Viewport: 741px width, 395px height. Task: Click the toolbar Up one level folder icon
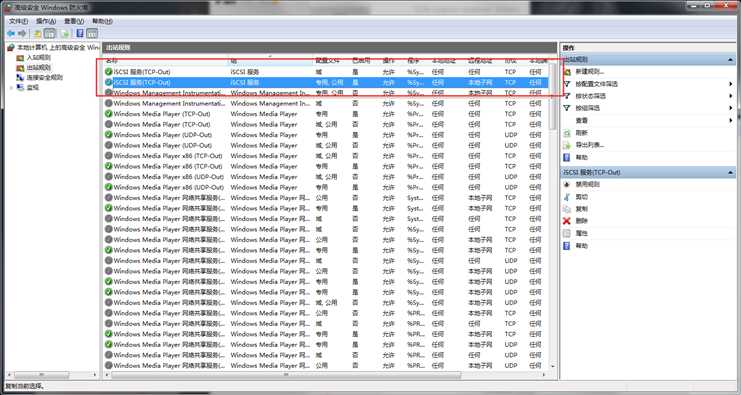(x=38, y=34)
